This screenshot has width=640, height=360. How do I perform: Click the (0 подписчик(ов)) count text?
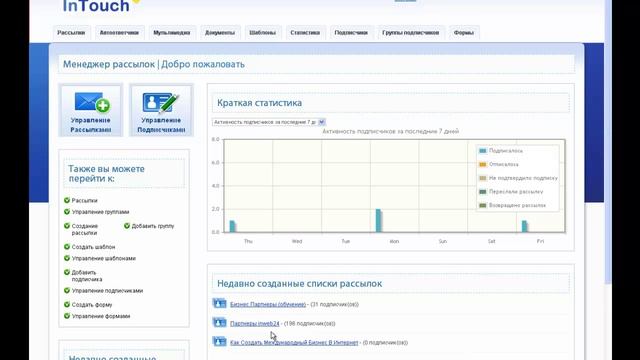[385, 342]
